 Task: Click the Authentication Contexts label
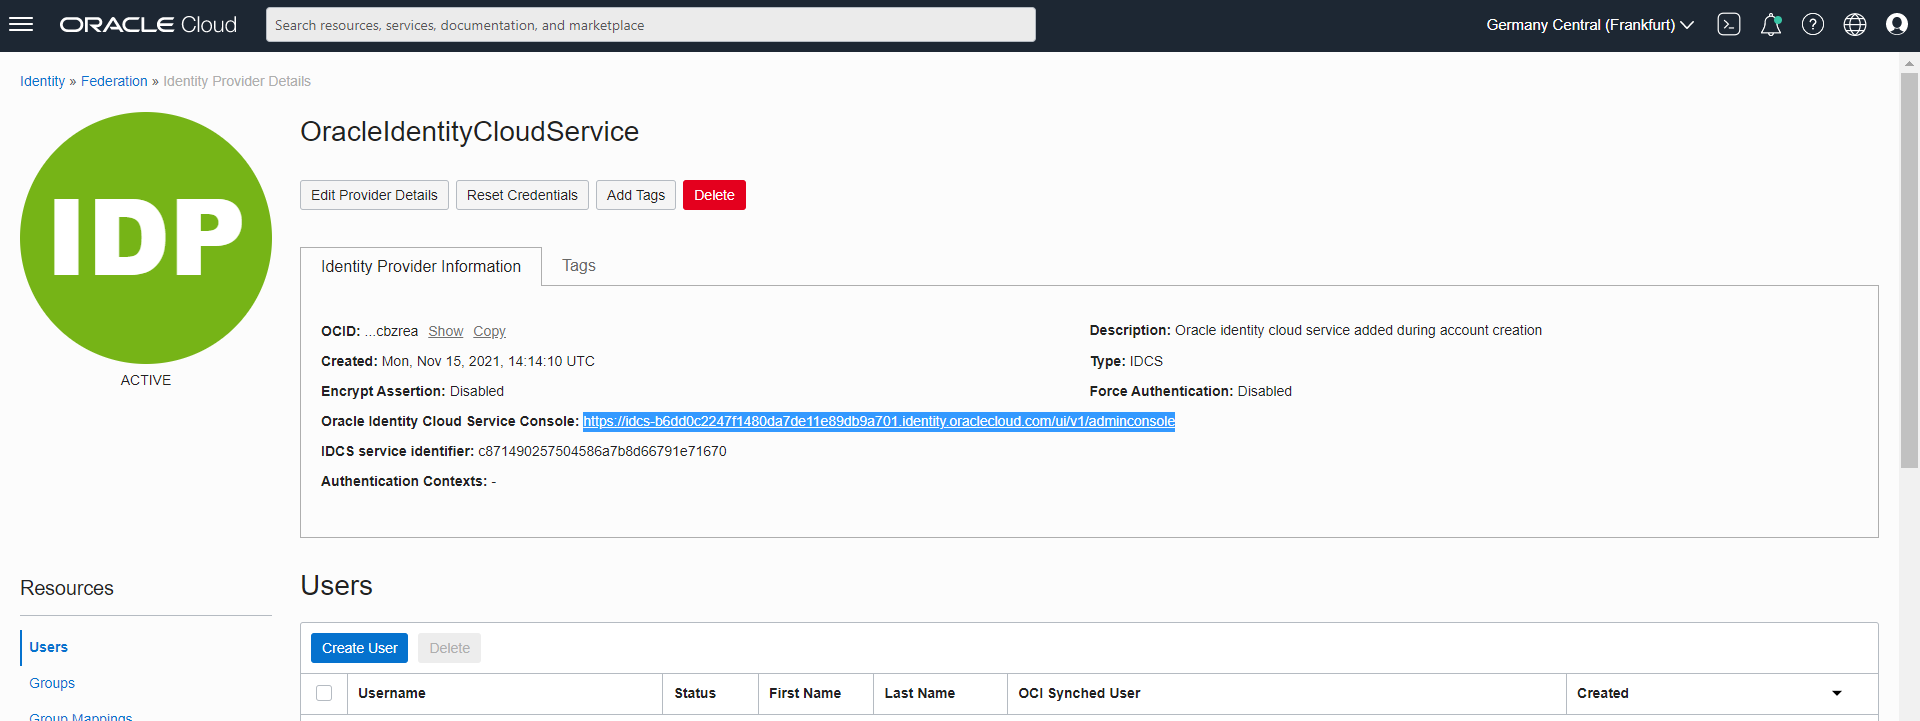[x=404, y=481]
